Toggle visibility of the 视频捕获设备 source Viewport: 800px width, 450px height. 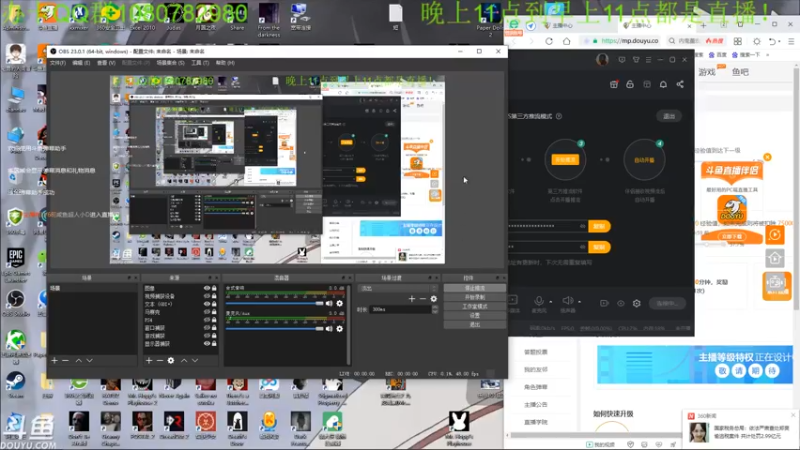(207, 296)
